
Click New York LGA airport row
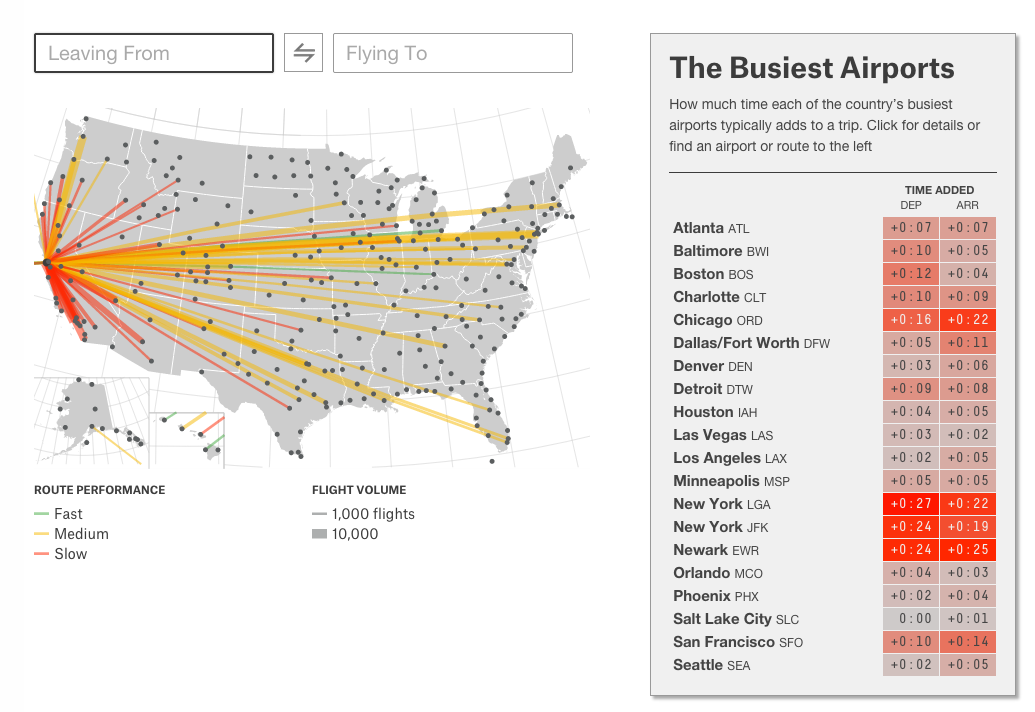coord(834,504)
